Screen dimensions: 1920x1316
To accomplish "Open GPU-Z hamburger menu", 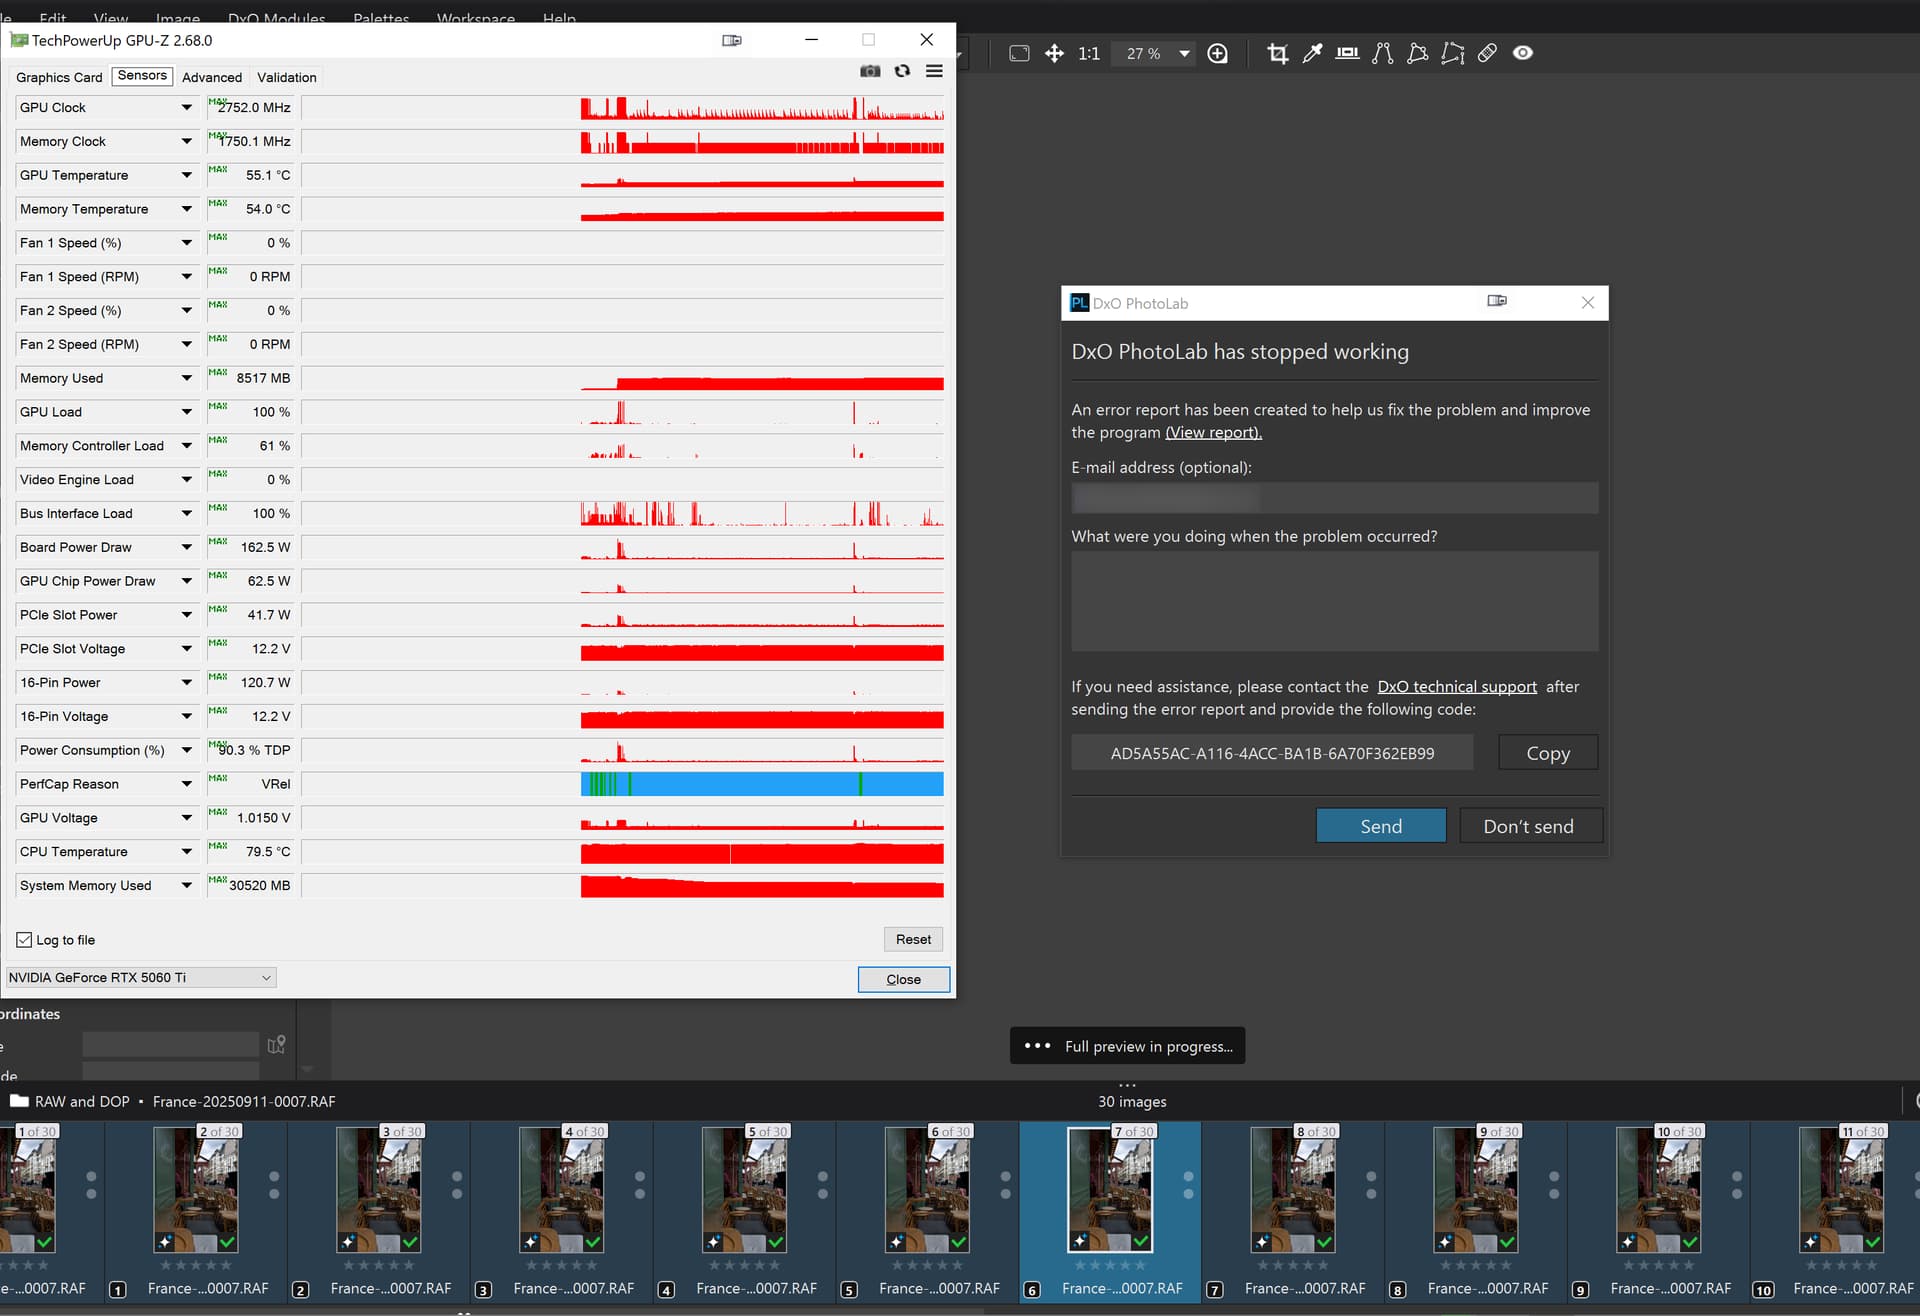I will [x=934, y=71].
